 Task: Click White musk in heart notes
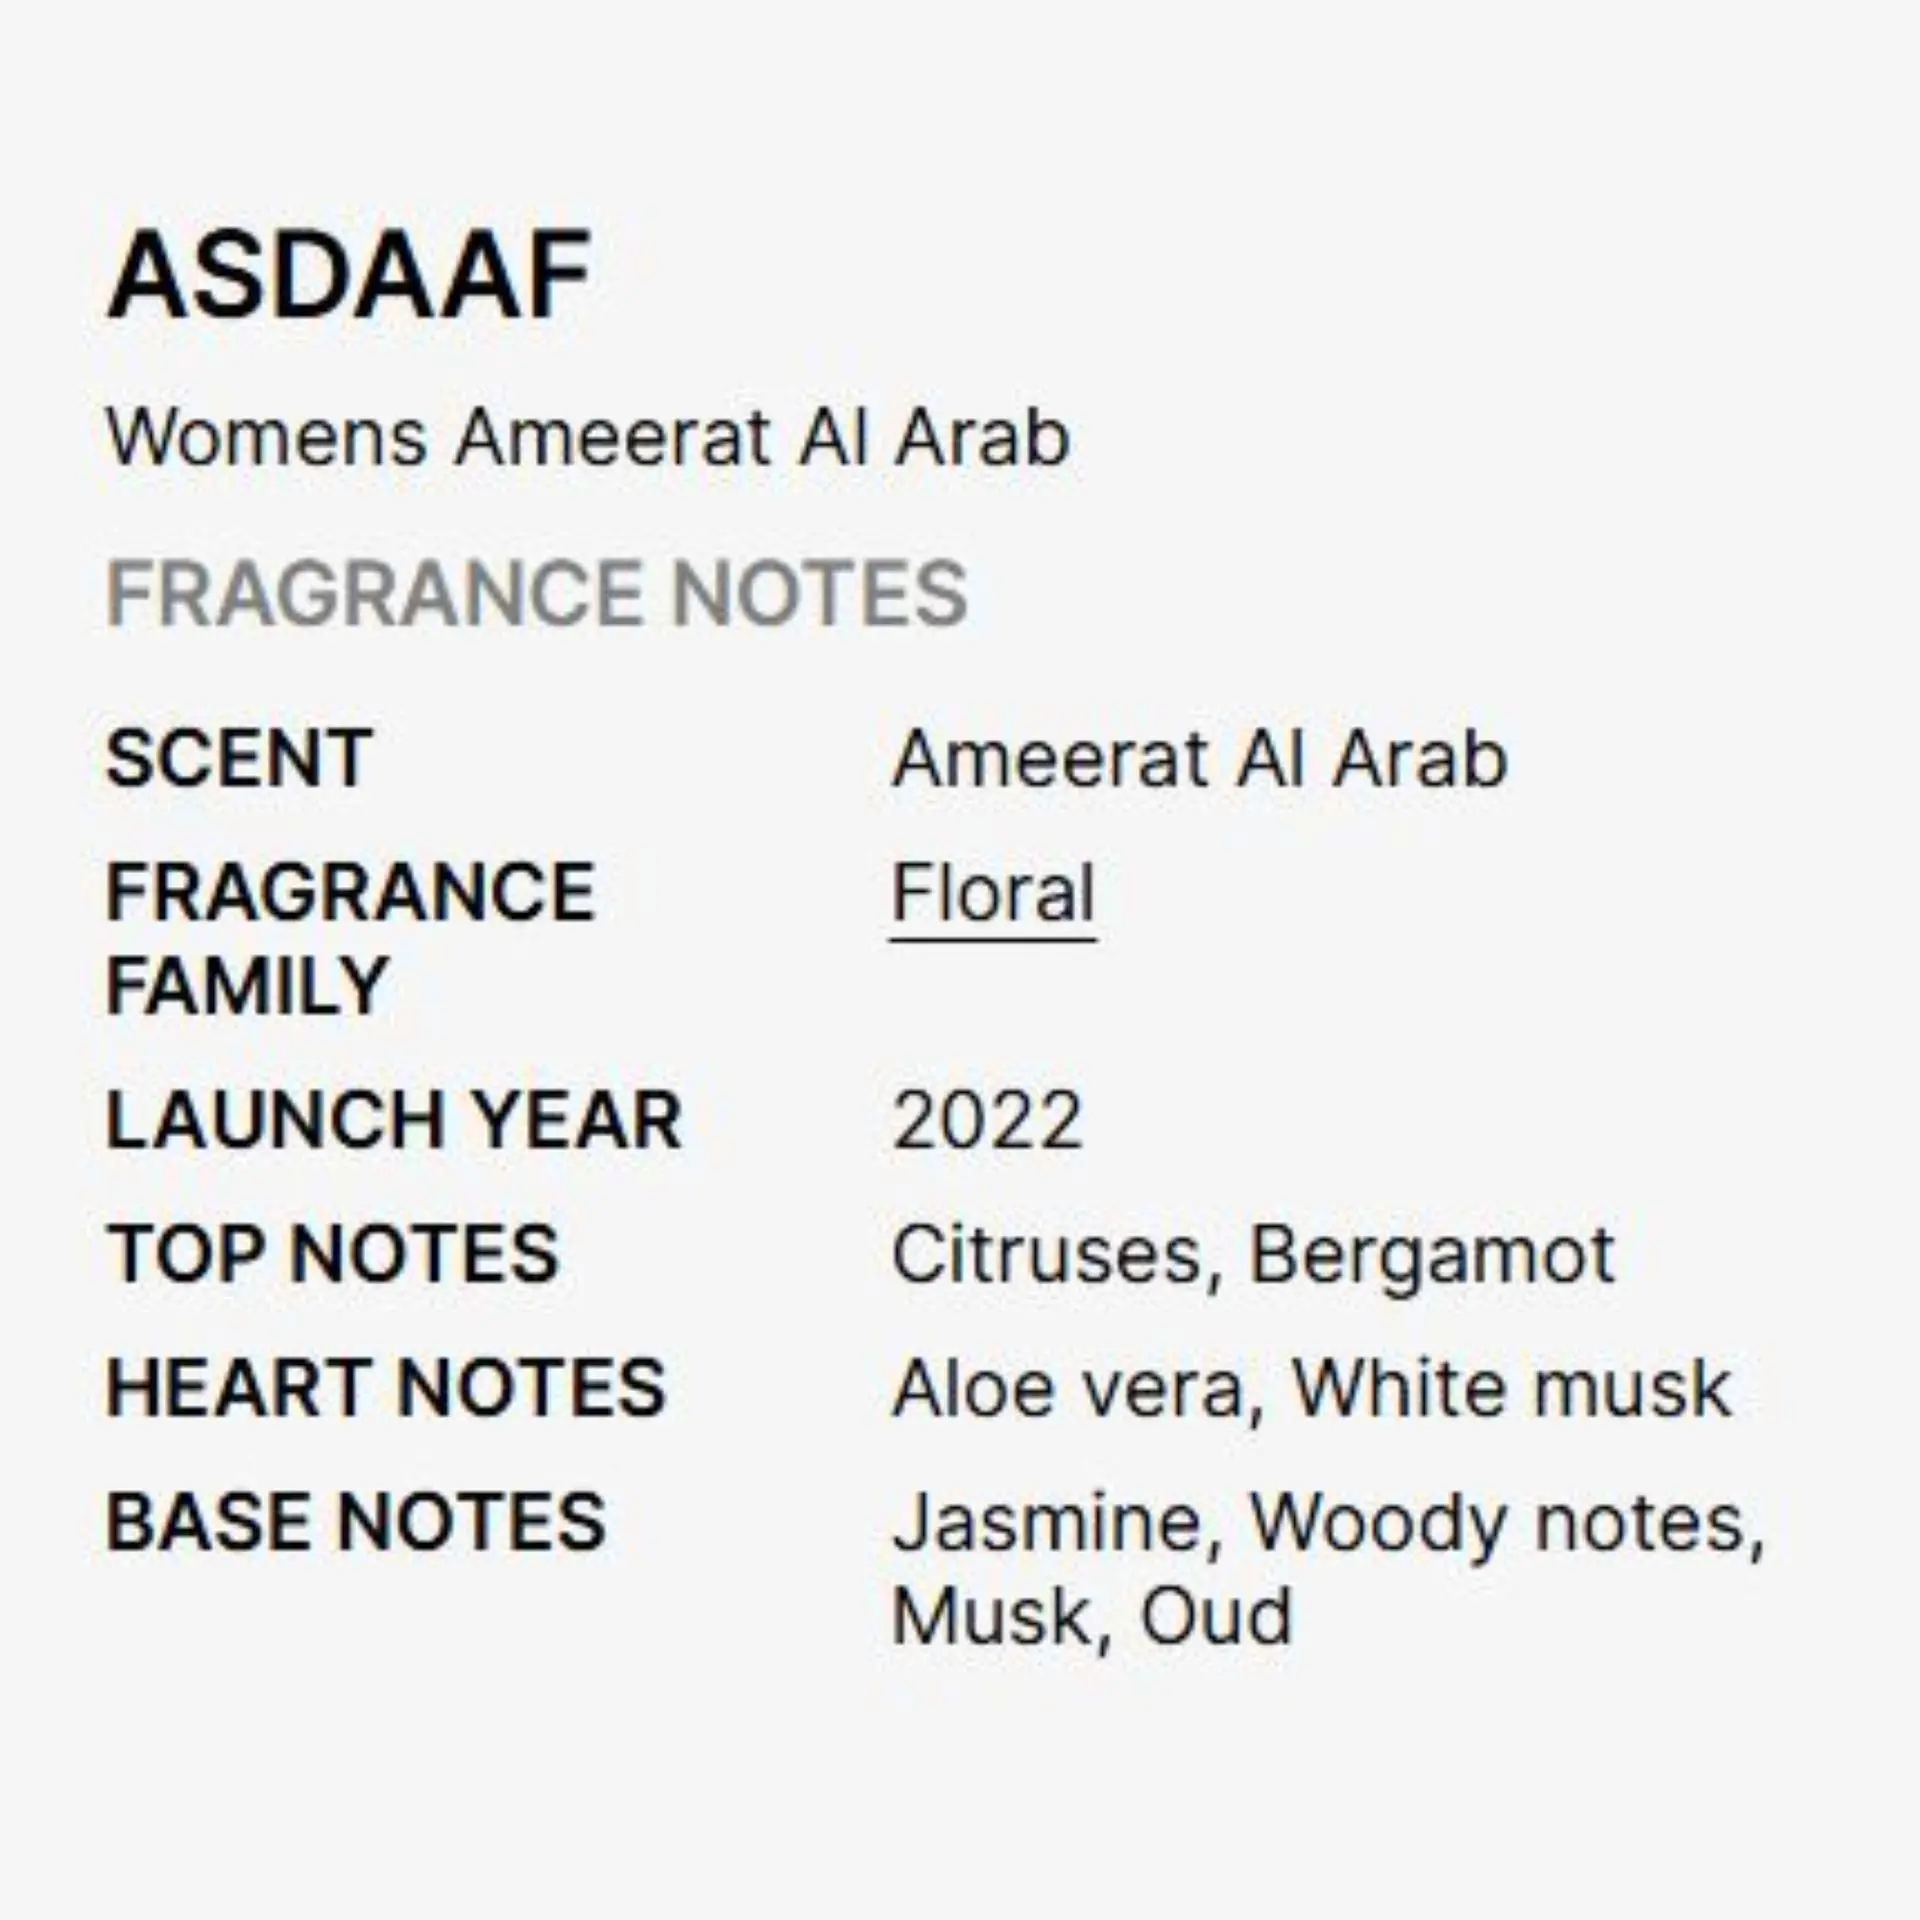[x=1511, y=1387]
